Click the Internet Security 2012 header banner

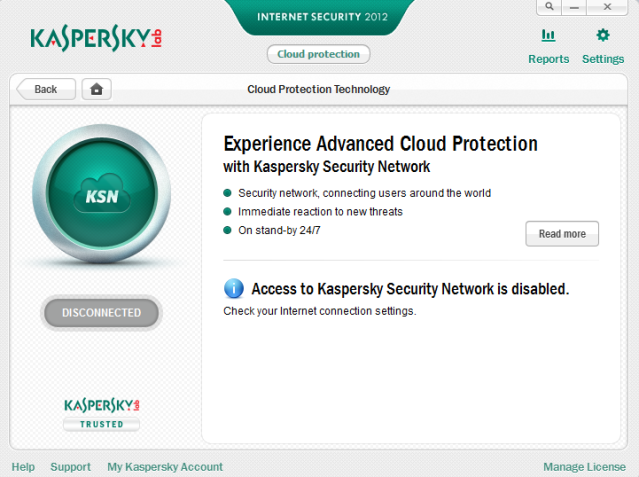point(322,17)
